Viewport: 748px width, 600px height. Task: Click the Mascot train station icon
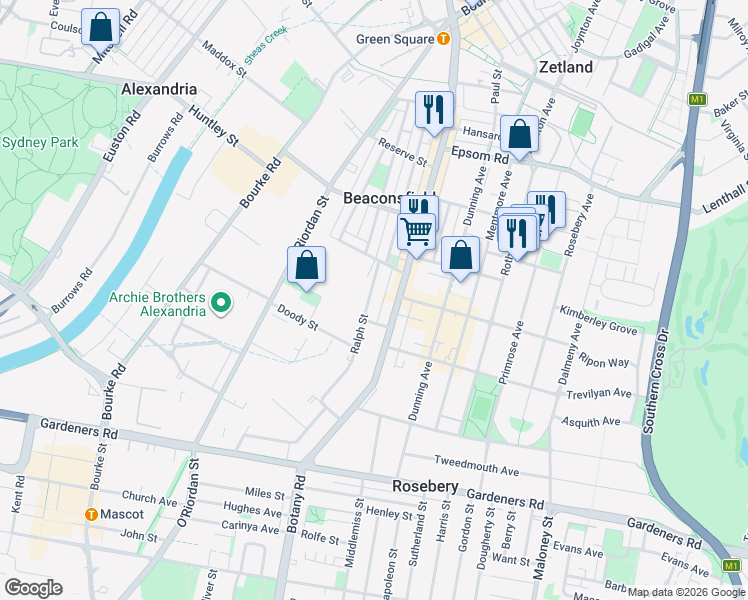coord(91,515)
